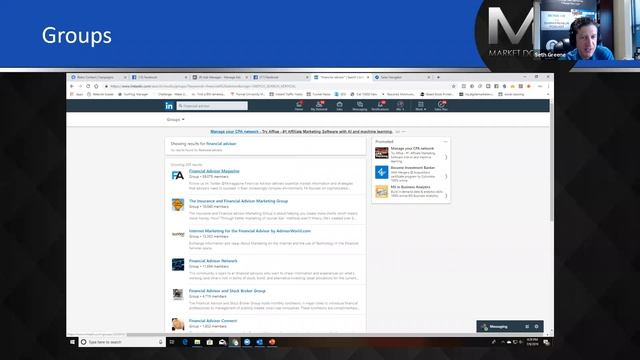Open Outlook from the taskbar
This screenshot has width=640, height=360.
click(260, 342)
